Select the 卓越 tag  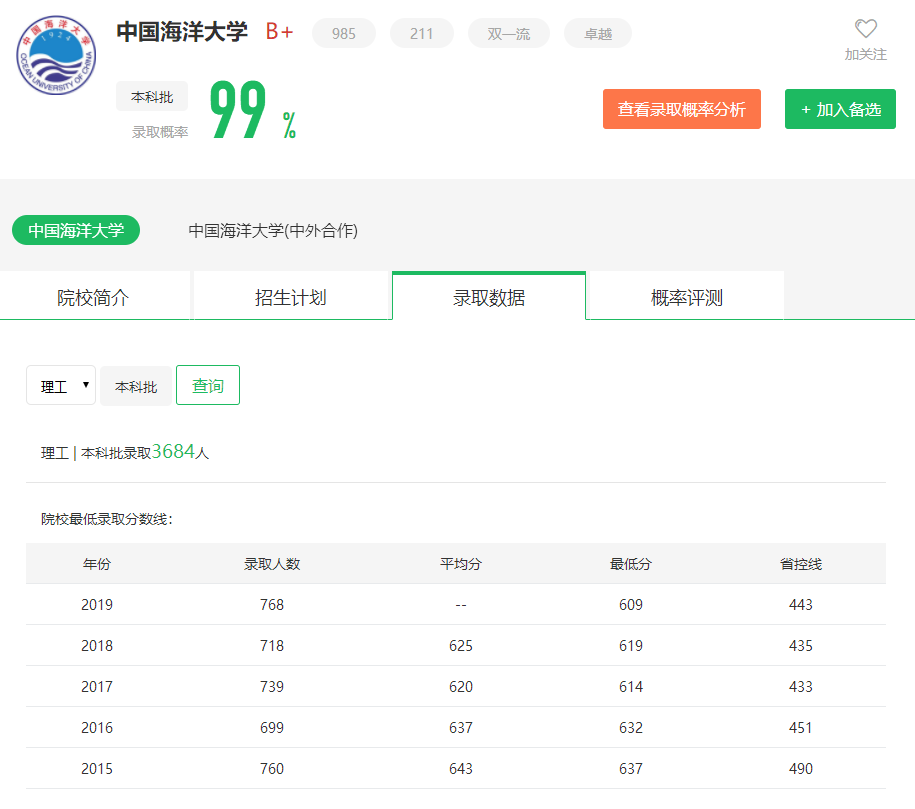(x=598, y=33)
